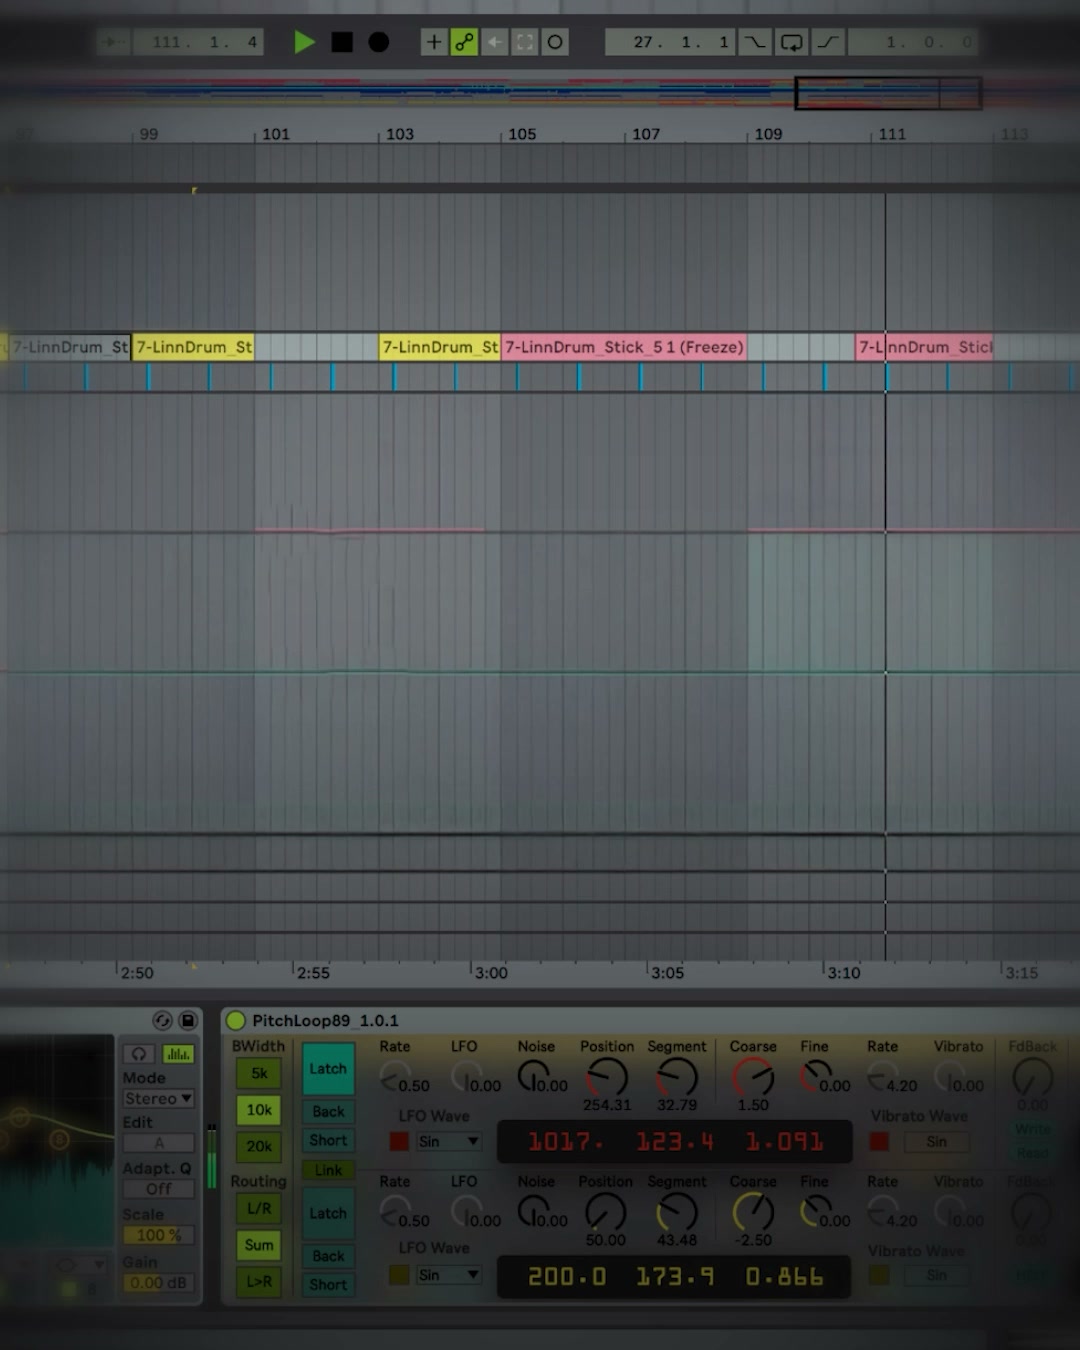This screenshot has height=1350, width=1080.
Task: Click the Session Record circle icon
Action: click(555, 42)
